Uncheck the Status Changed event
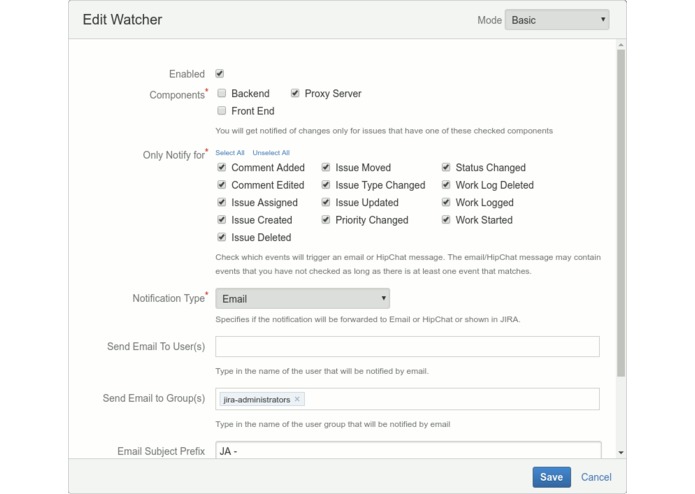 pyautogui.click(x=446, y=167)
